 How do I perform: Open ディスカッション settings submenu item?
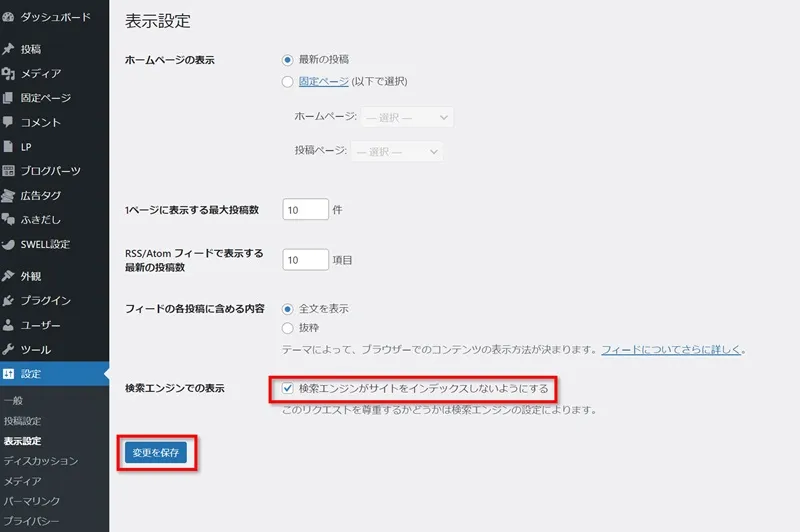click(x=40, y=461)
